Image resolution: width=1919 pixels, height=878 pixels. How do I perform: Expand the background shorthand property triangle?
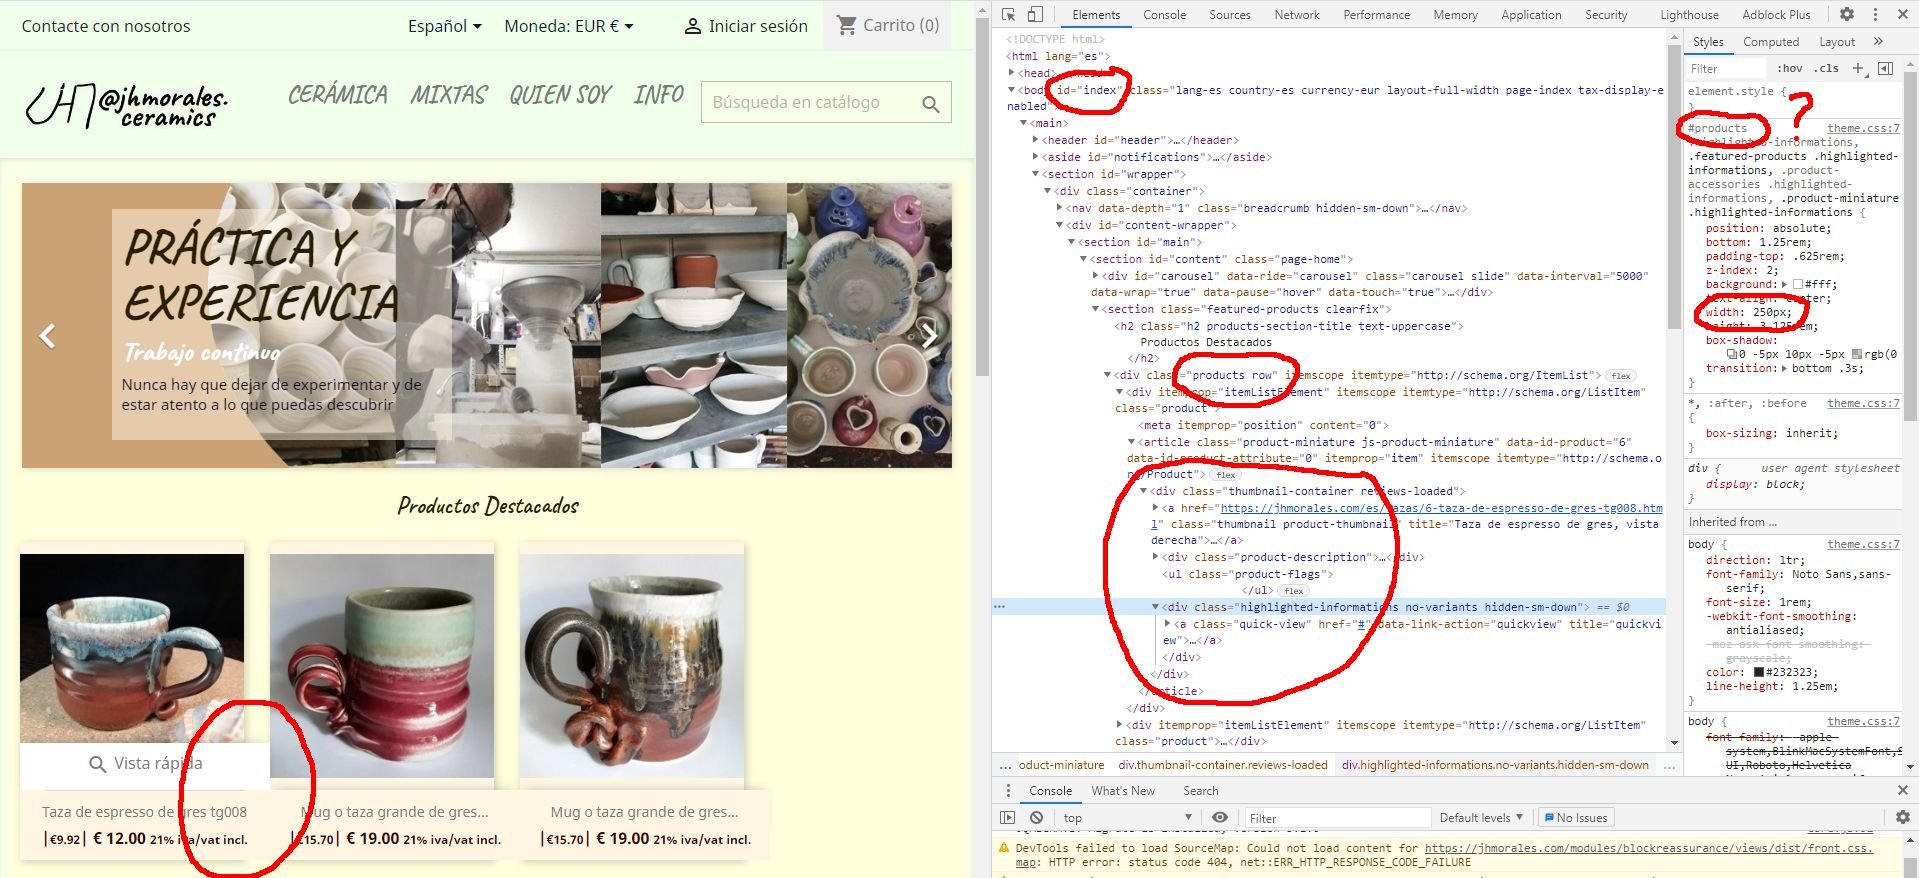tap(1786, 285)
